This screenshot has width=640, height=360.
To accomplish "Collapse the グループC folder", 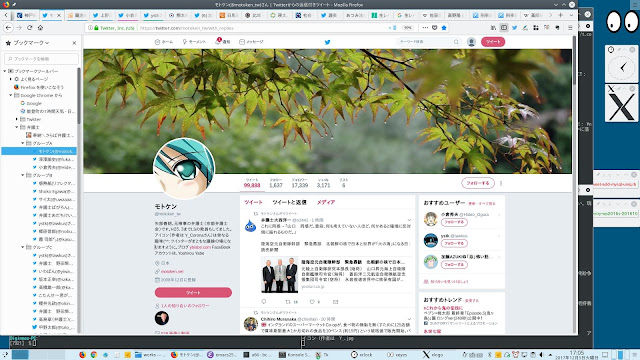I will [x=23, y=247].
